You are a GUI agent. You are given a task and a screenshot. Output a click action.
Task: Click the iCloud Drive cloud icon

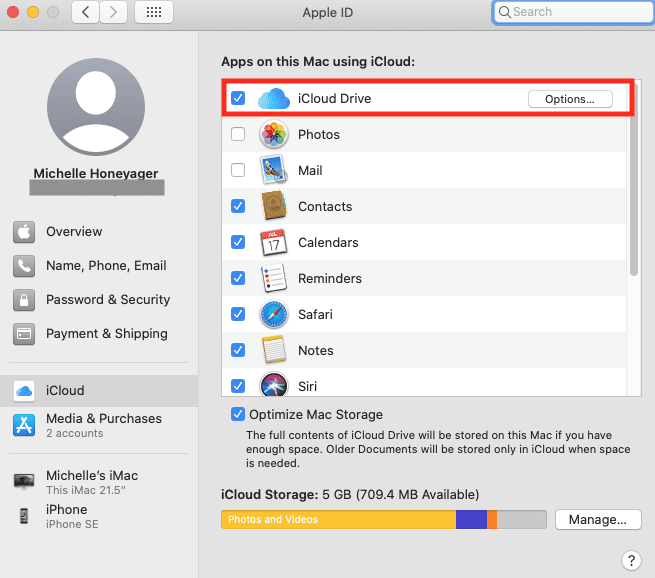(274, 99)
